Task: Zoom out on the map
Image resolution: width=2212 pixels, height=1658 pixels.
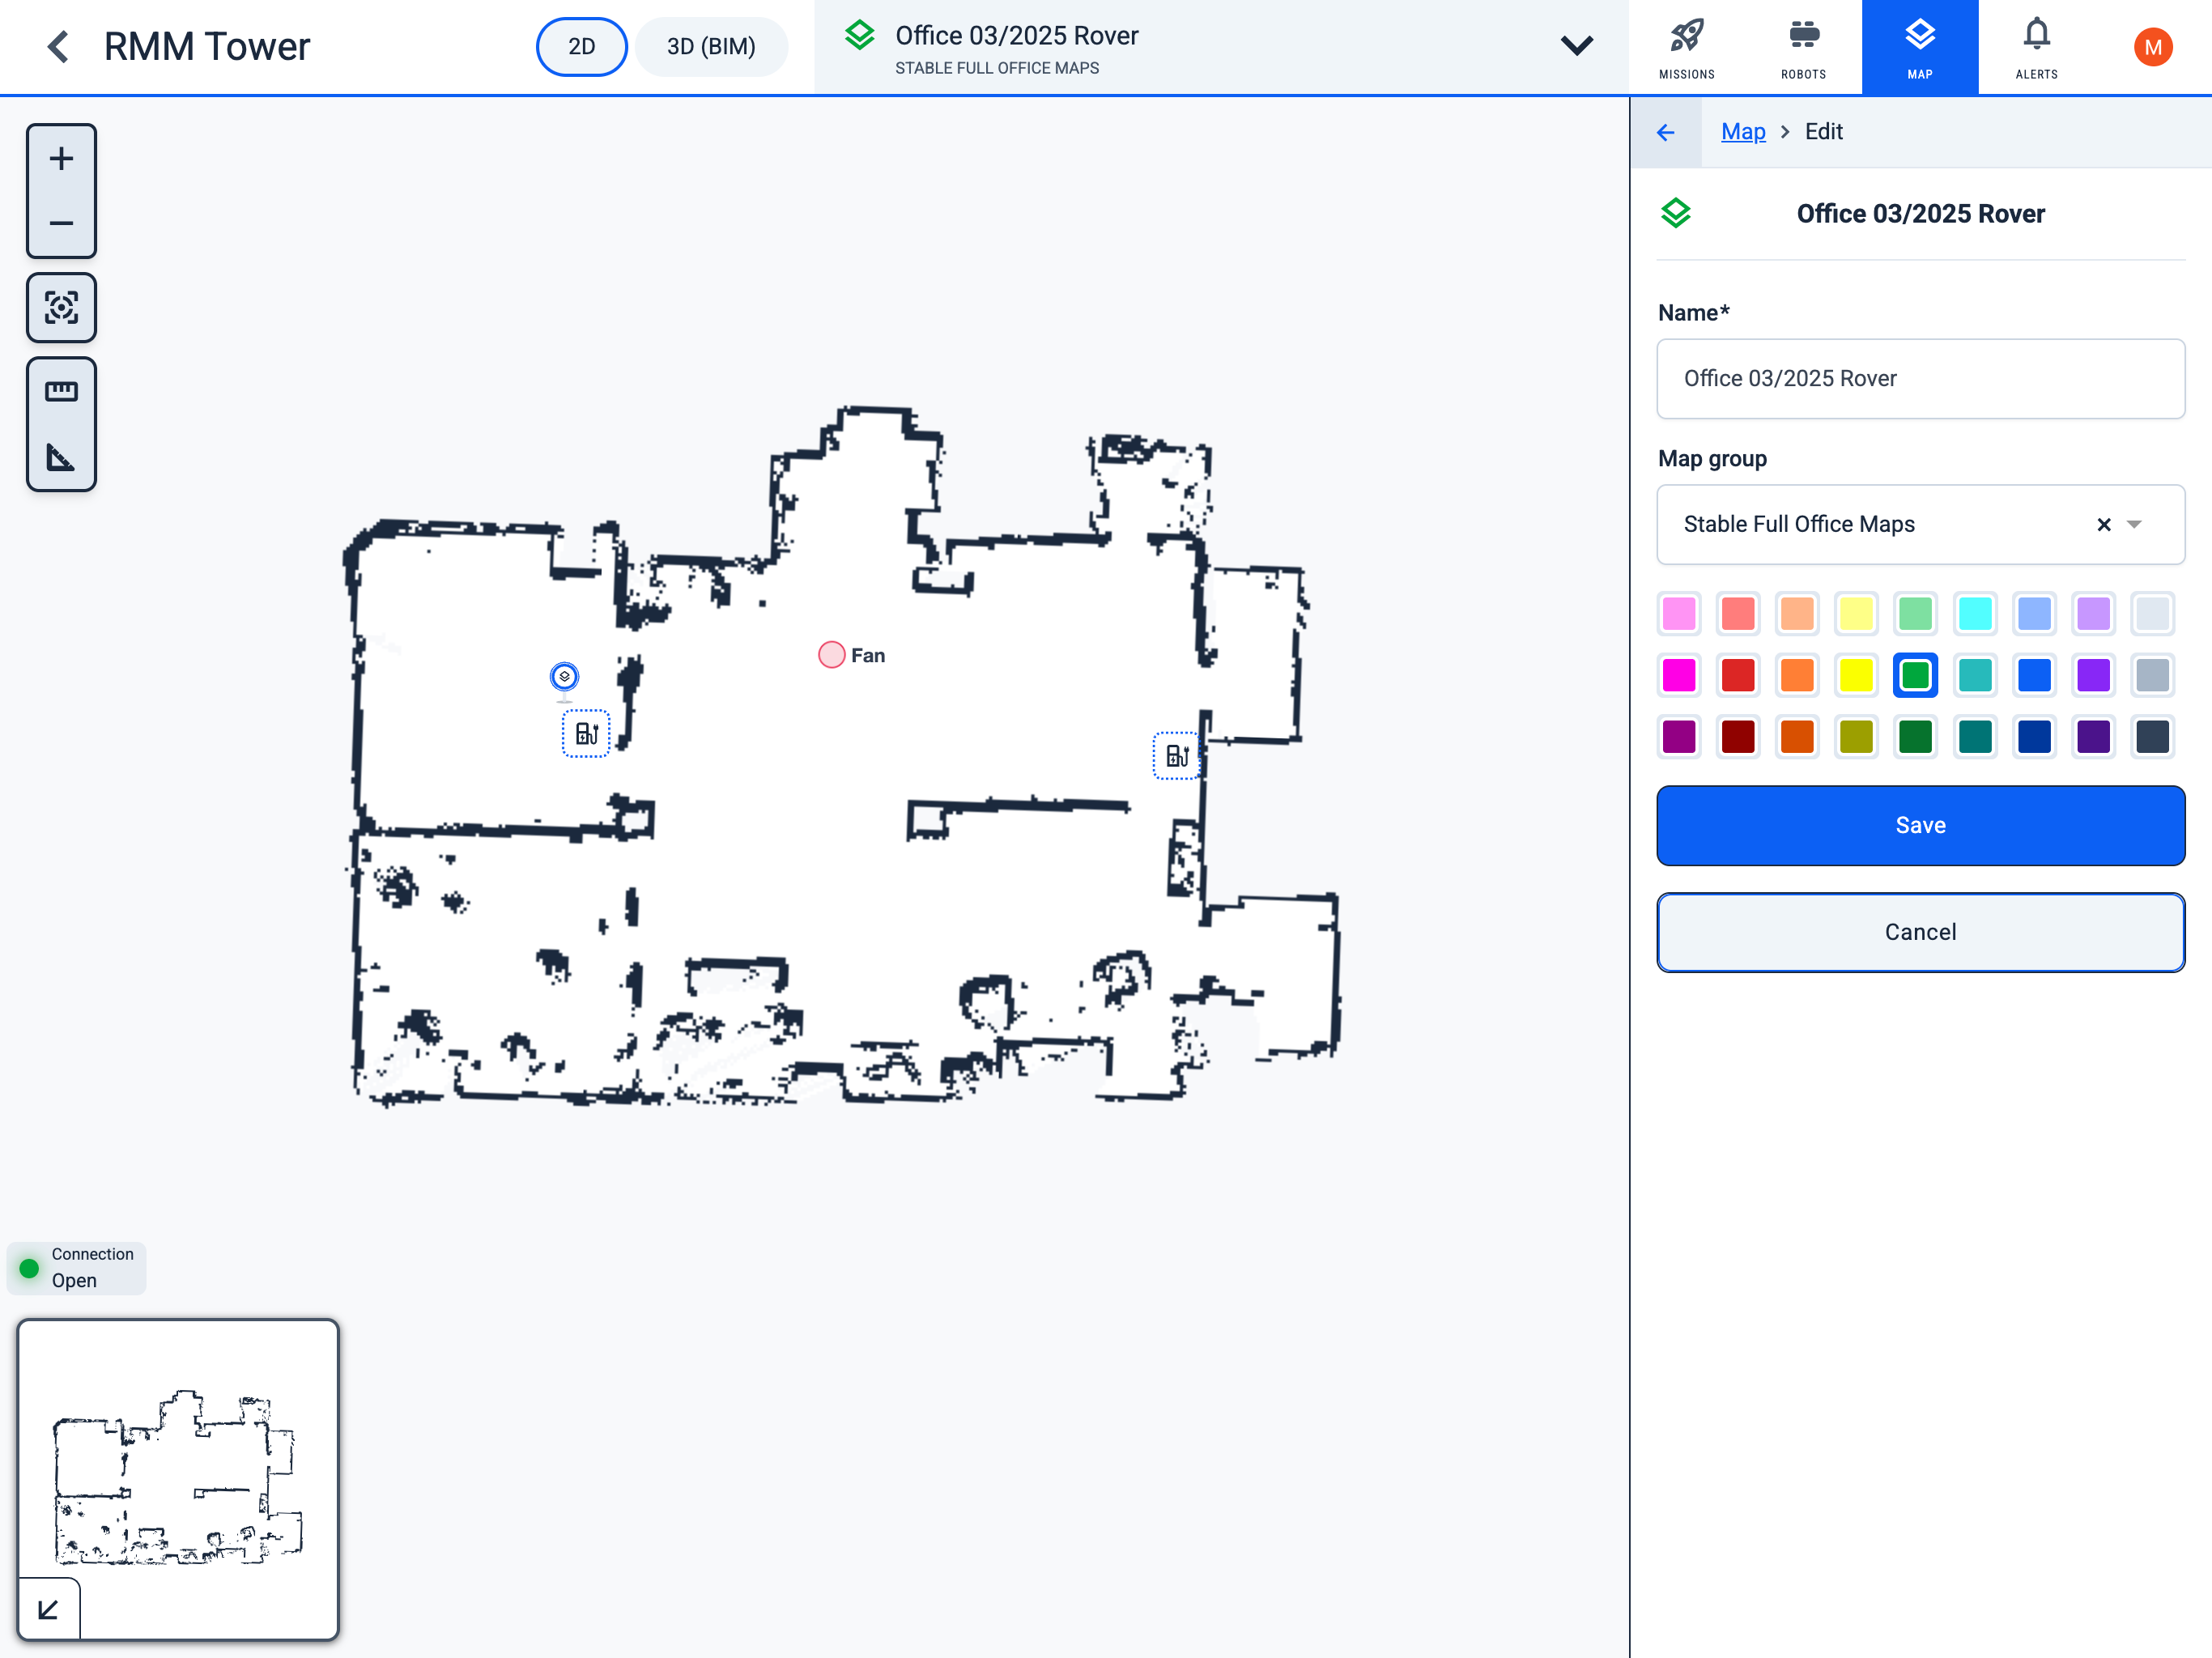Action: pos(61,223)
